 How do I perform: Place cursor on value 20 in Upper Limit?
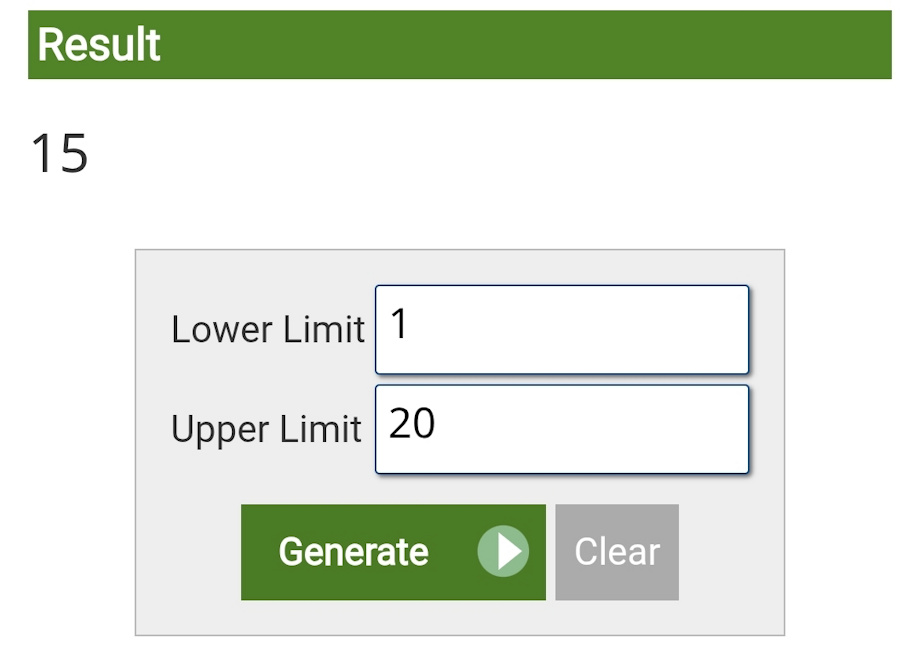click(412, 424)
